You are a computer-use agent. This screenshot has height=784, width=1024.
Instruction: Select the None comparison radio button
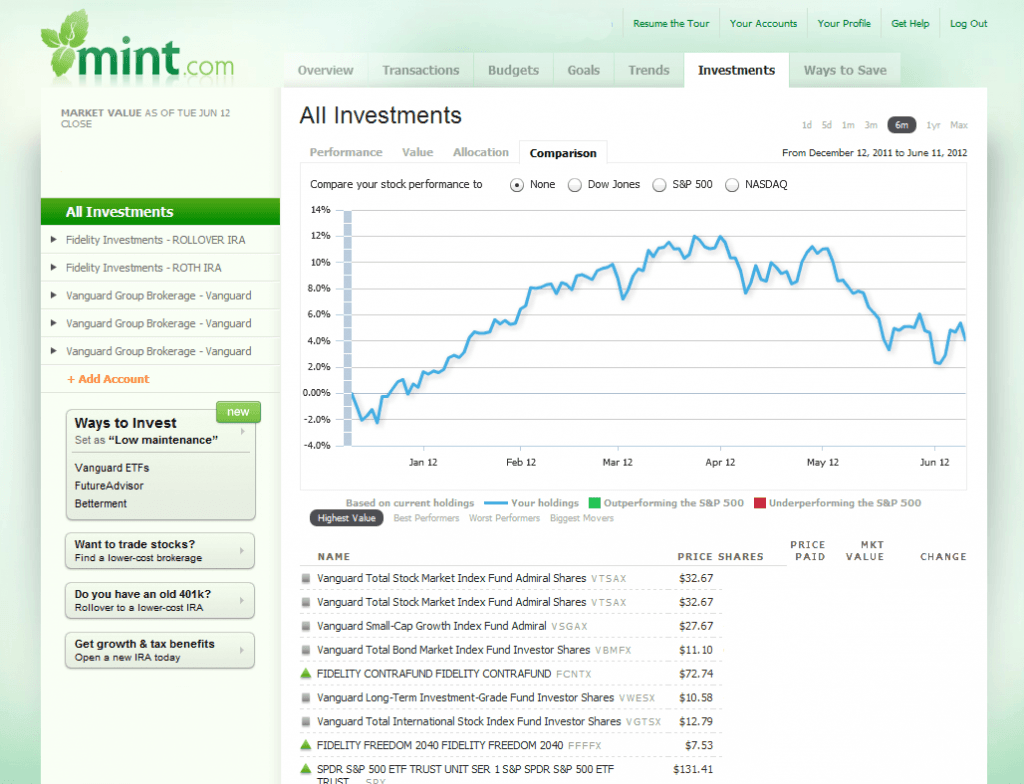pos(517,186)
